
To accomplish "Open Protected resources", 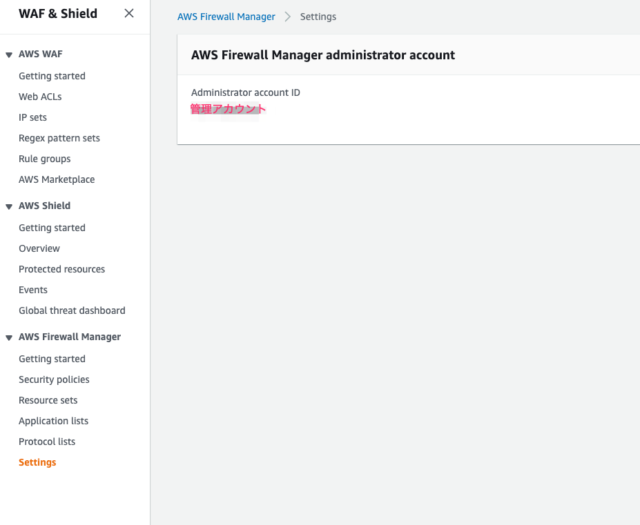I will click(62, 269).
